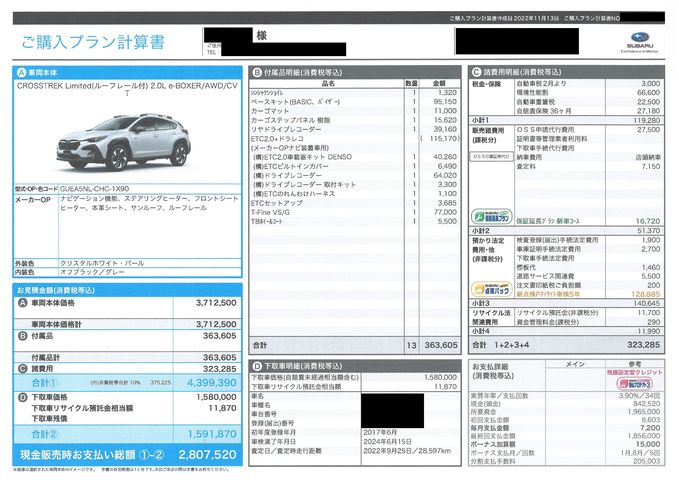This screenshot has width=679, height=480.
Task: Click the T-Fine VS/G price 77,000
Action: click(x=445, y=212)
